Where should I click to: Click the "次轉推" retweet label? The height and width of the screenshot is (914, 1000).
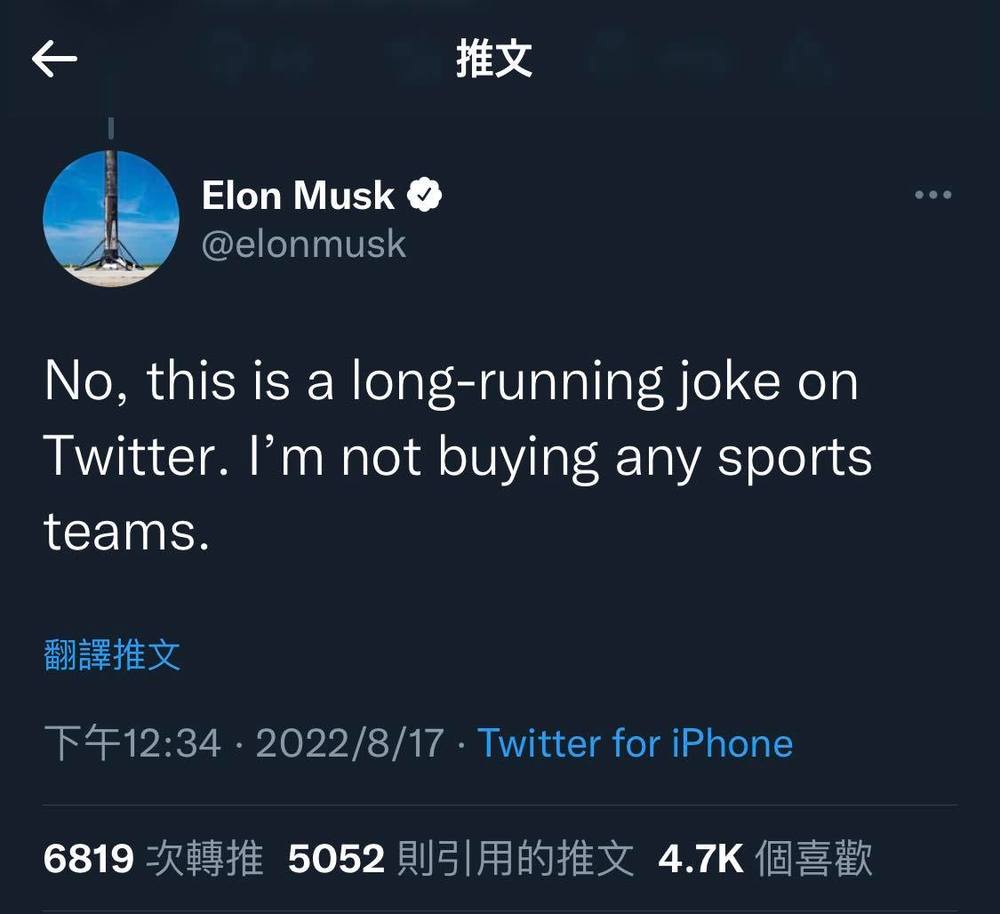point(206,855)
